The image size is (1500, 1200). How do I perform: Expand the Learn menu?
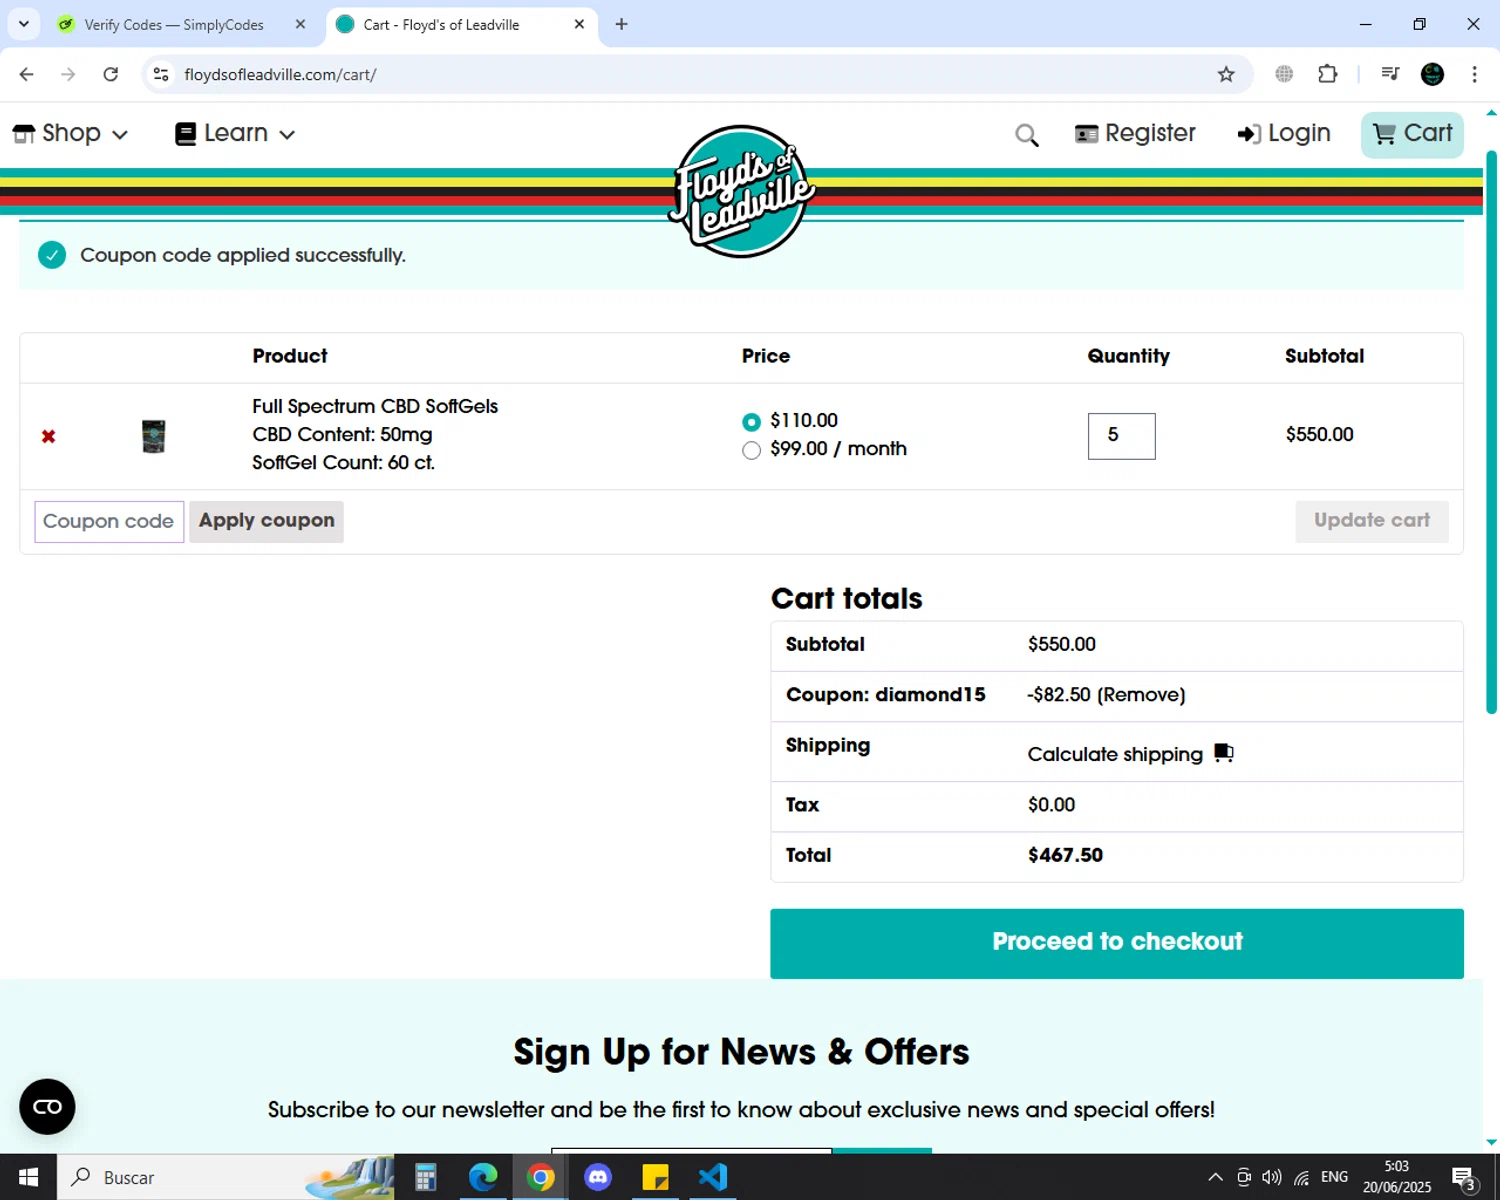click(x=235, y=133)
